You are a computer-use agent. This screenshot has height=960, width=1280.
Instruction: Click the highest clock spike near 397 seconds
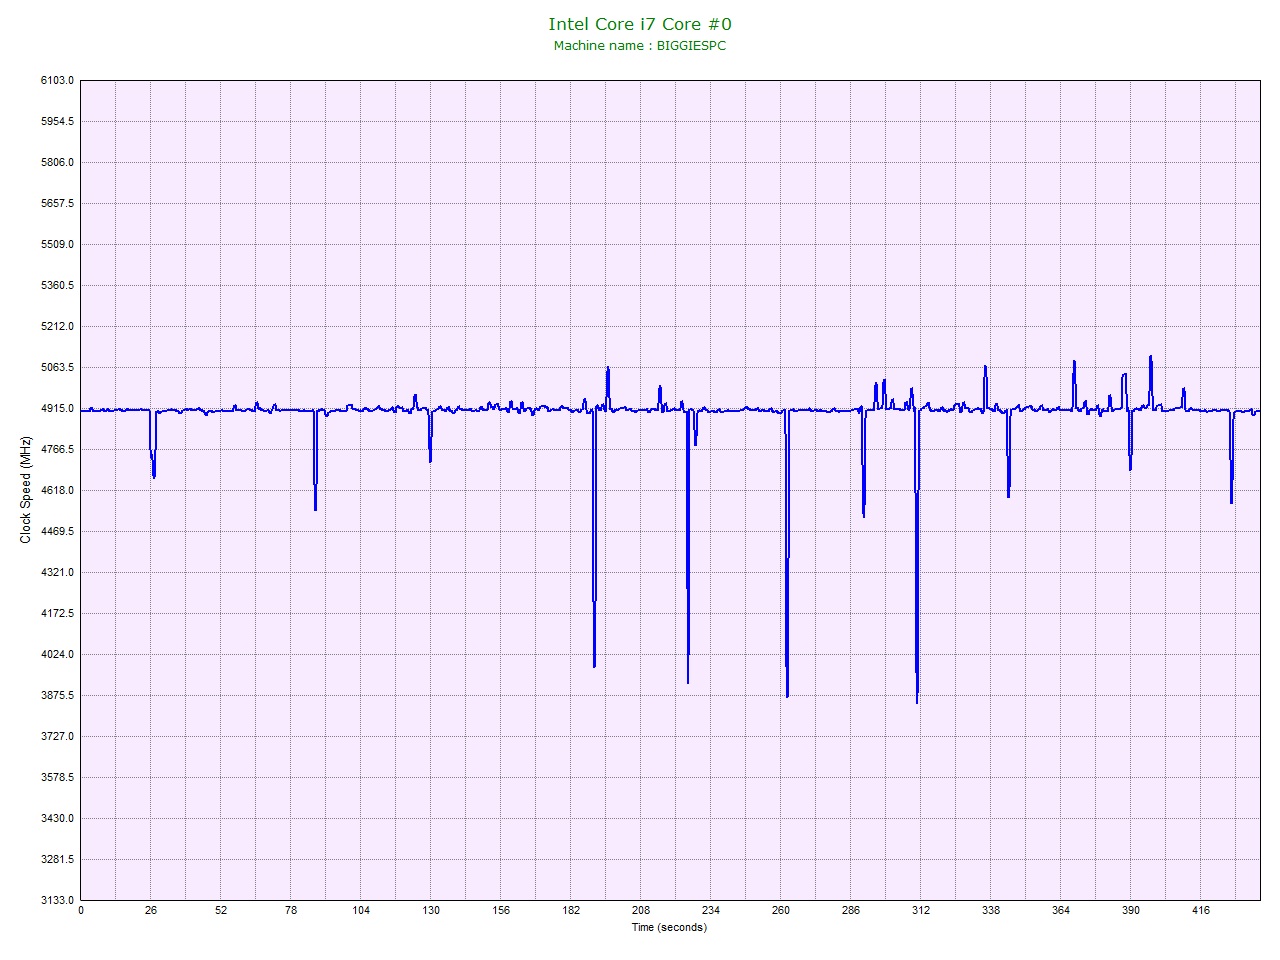click(x=1151, y=358)
